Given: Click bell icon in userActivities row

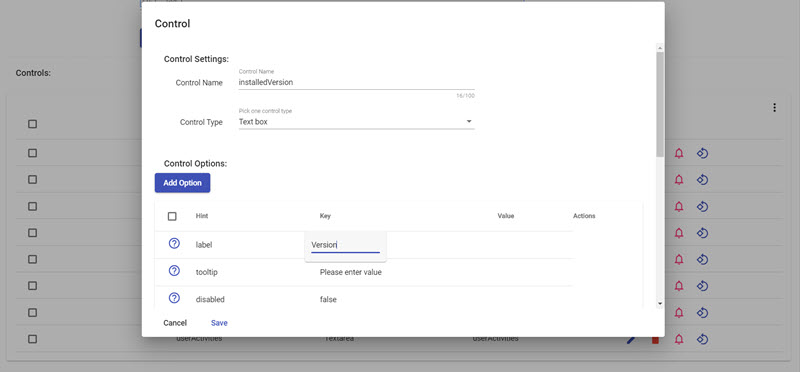Looking at the screenshot, I should point(679,339).
